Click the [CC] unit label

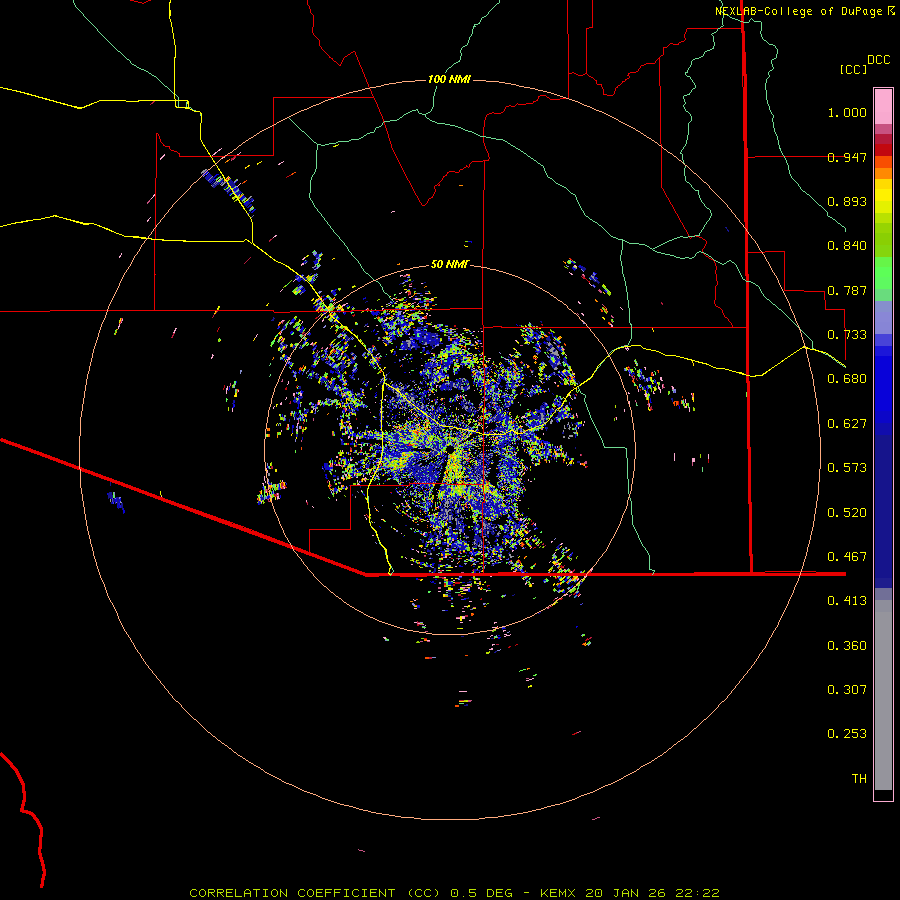[854, 69]
